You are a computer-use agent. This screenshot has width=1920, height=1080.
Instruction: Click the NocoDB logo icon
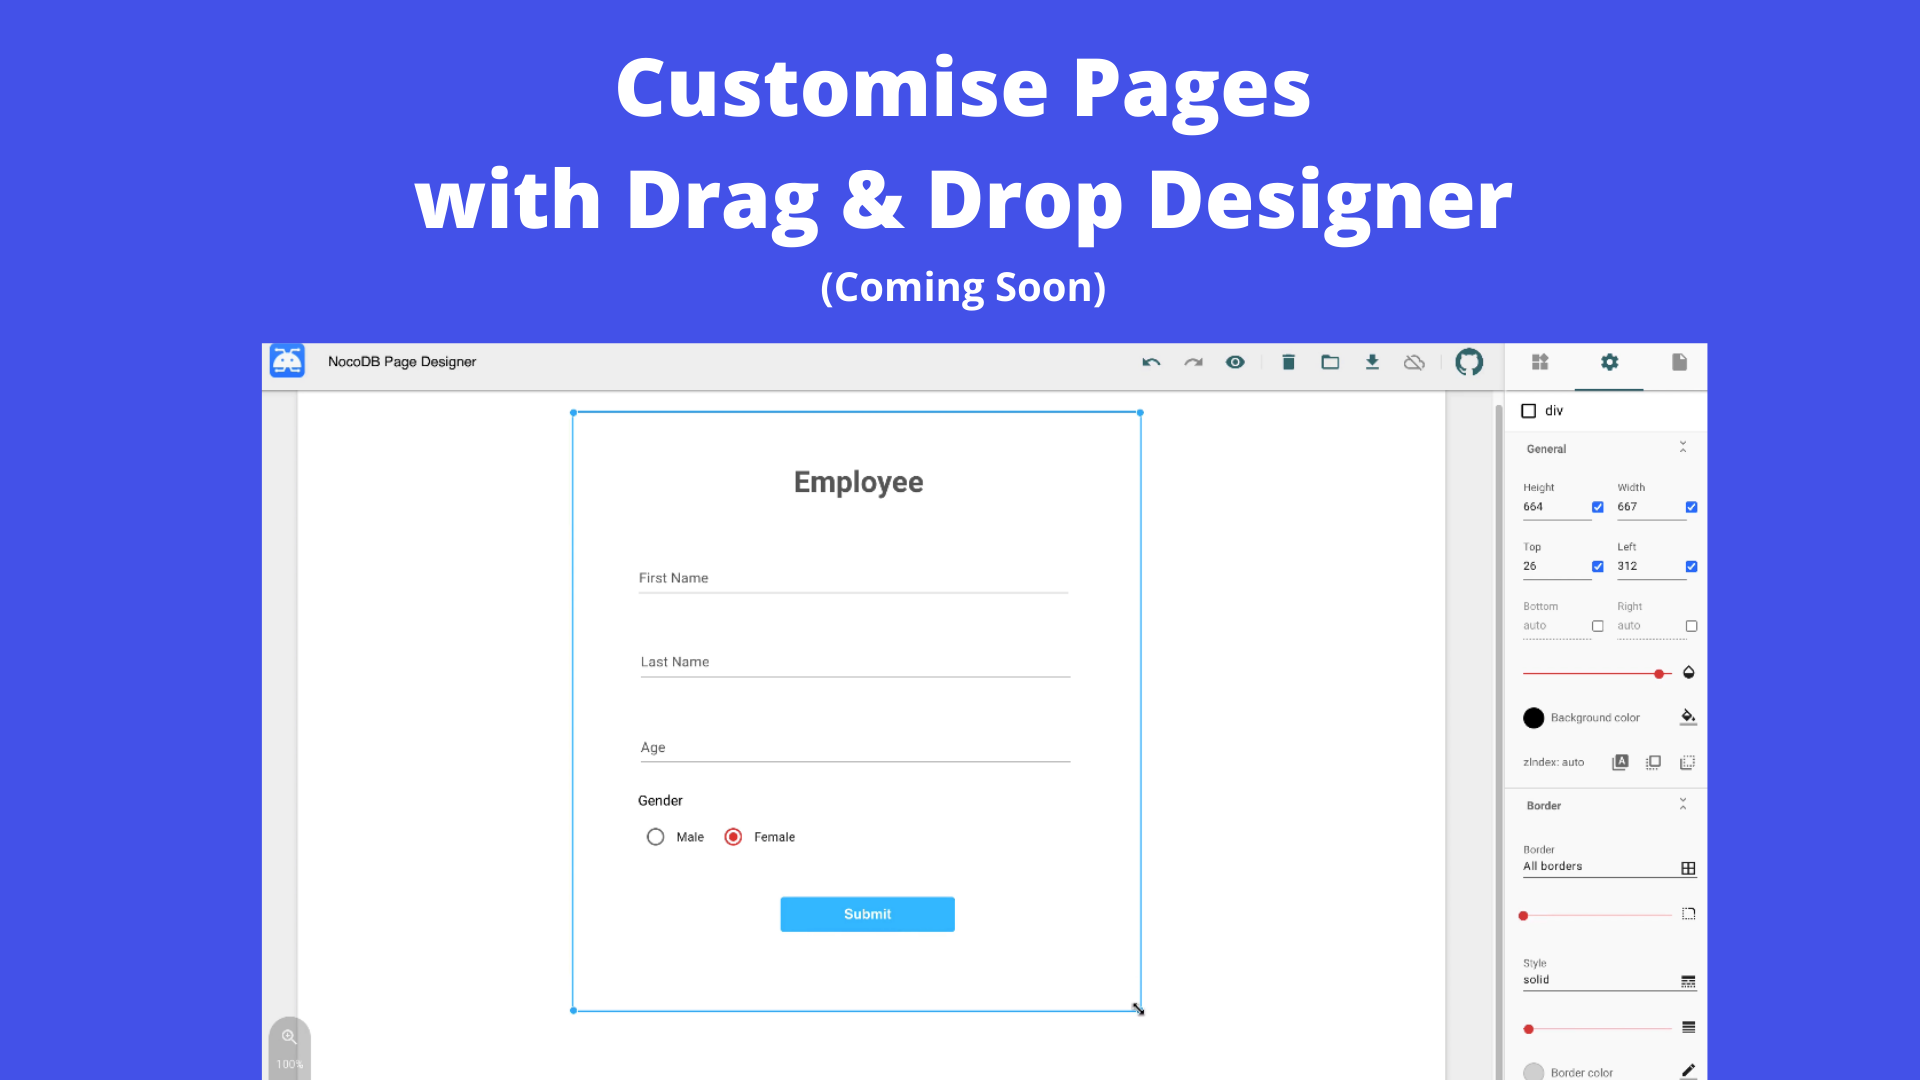coord(287,361)
